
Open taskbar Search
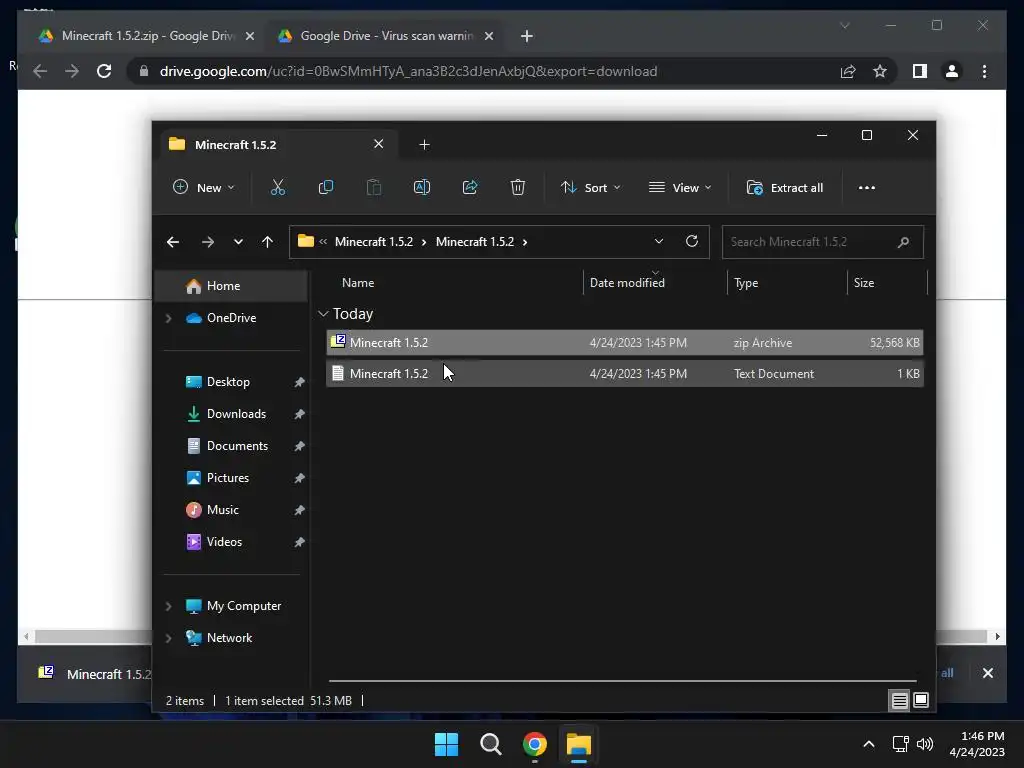point(490,744)
